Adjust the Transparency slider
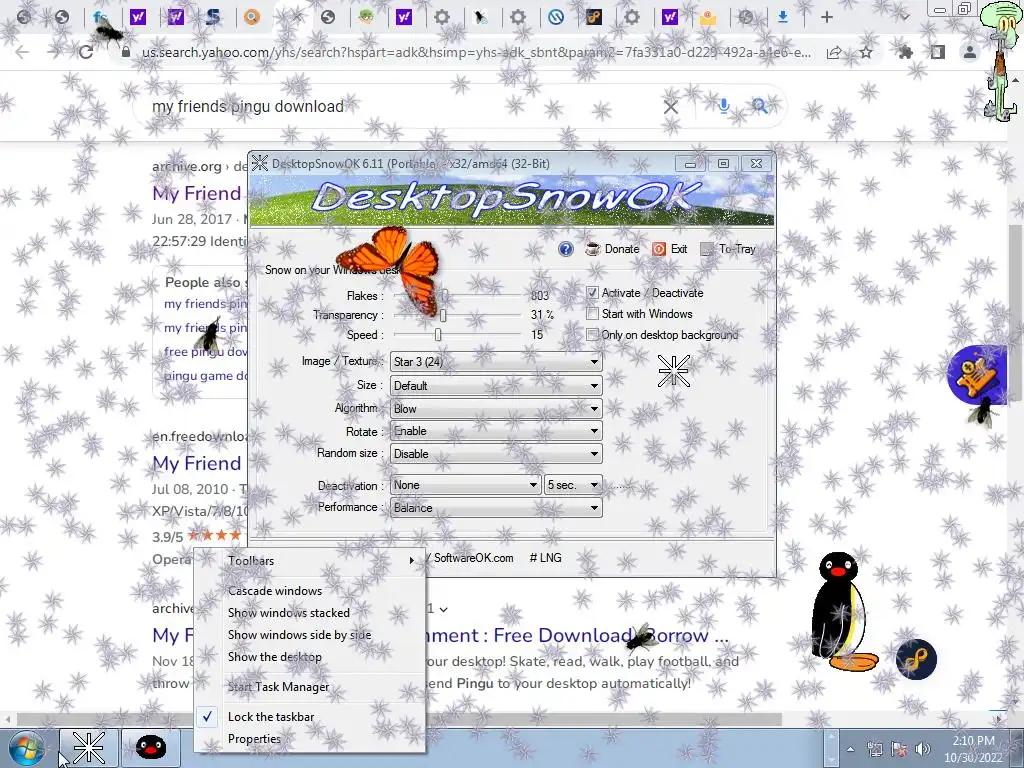 pyautogui.click(x=443, y=315)
